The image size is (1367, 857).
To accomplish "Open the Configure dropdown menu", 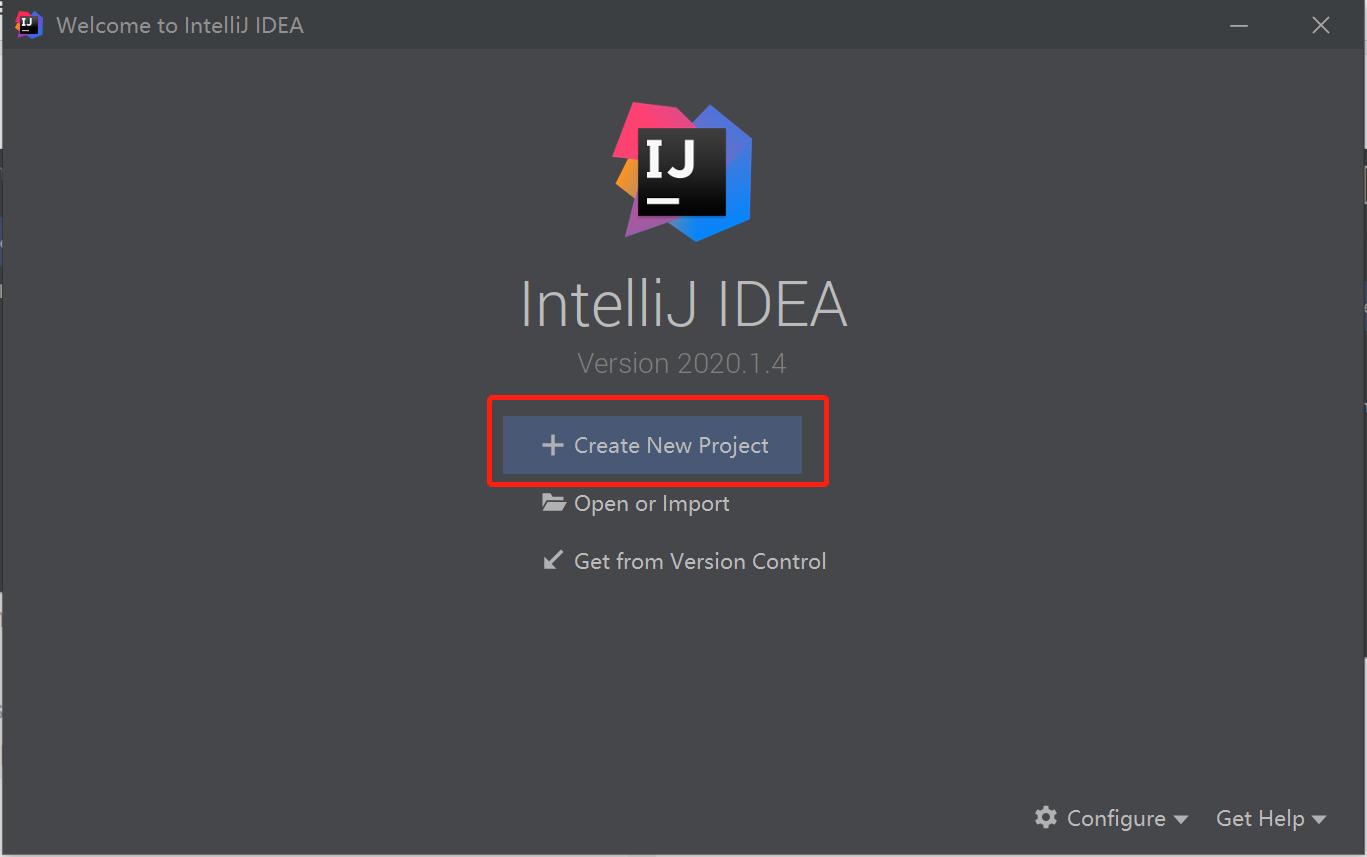I will [x=1117, y=818].
